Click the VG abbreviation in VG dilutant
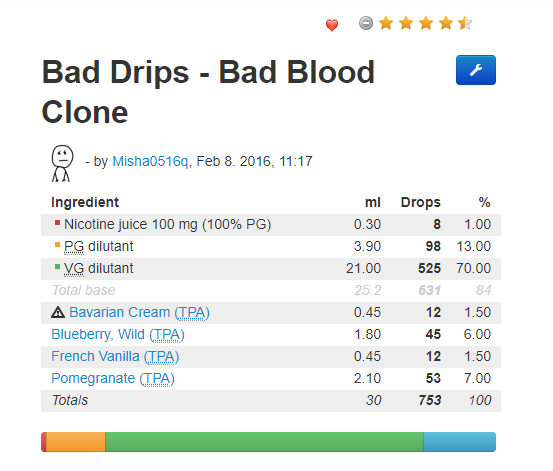Viewport: 553px width, 471px height. tap(74, 268)
